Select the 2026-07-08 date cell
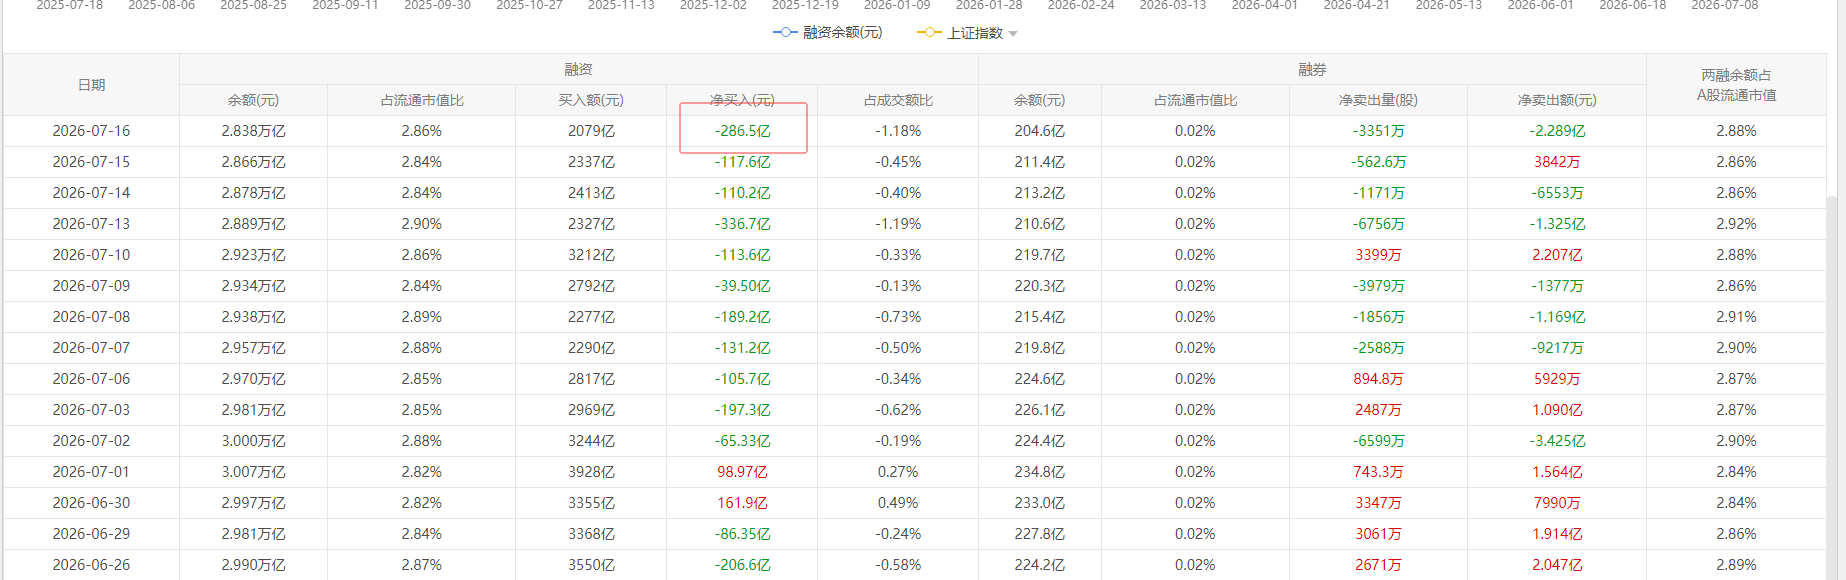Screen dimensions: 1846x580 pos(91,317)
